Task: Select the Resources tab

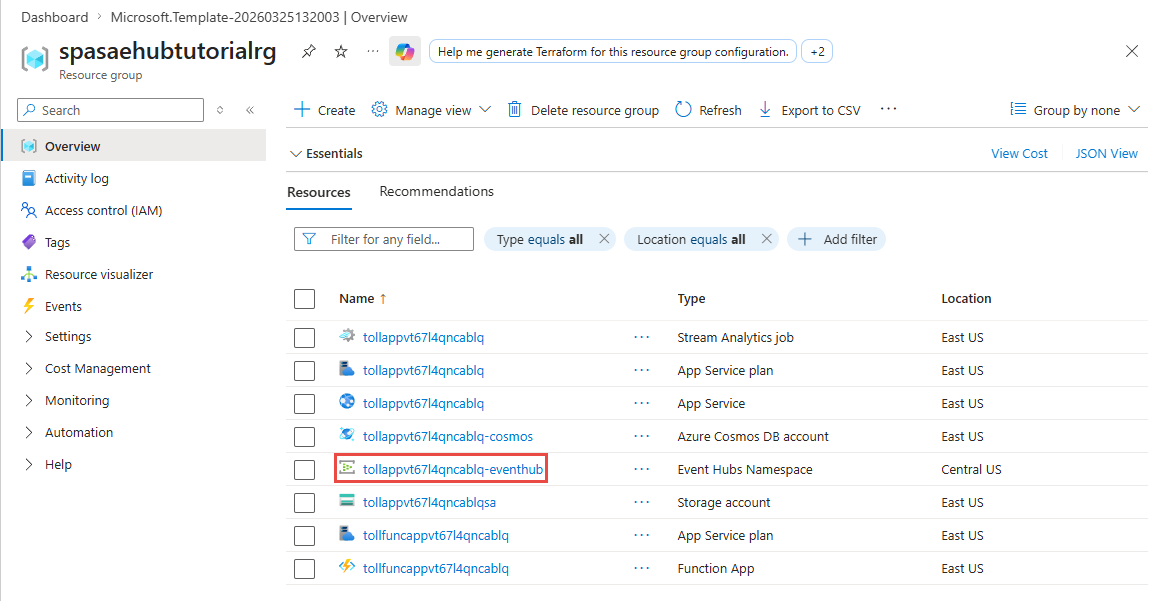Action: coord(318,192)
